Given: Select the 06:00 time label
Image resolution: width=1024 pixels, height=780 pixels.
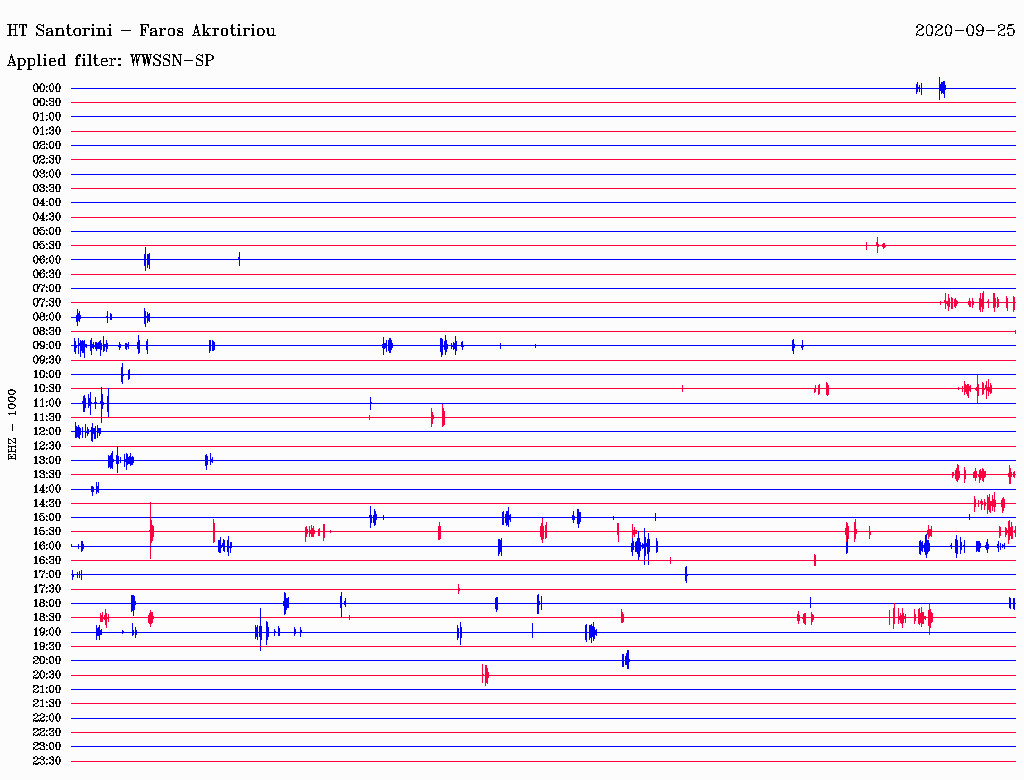Looking at the screenshot, I should pos(47,260).
